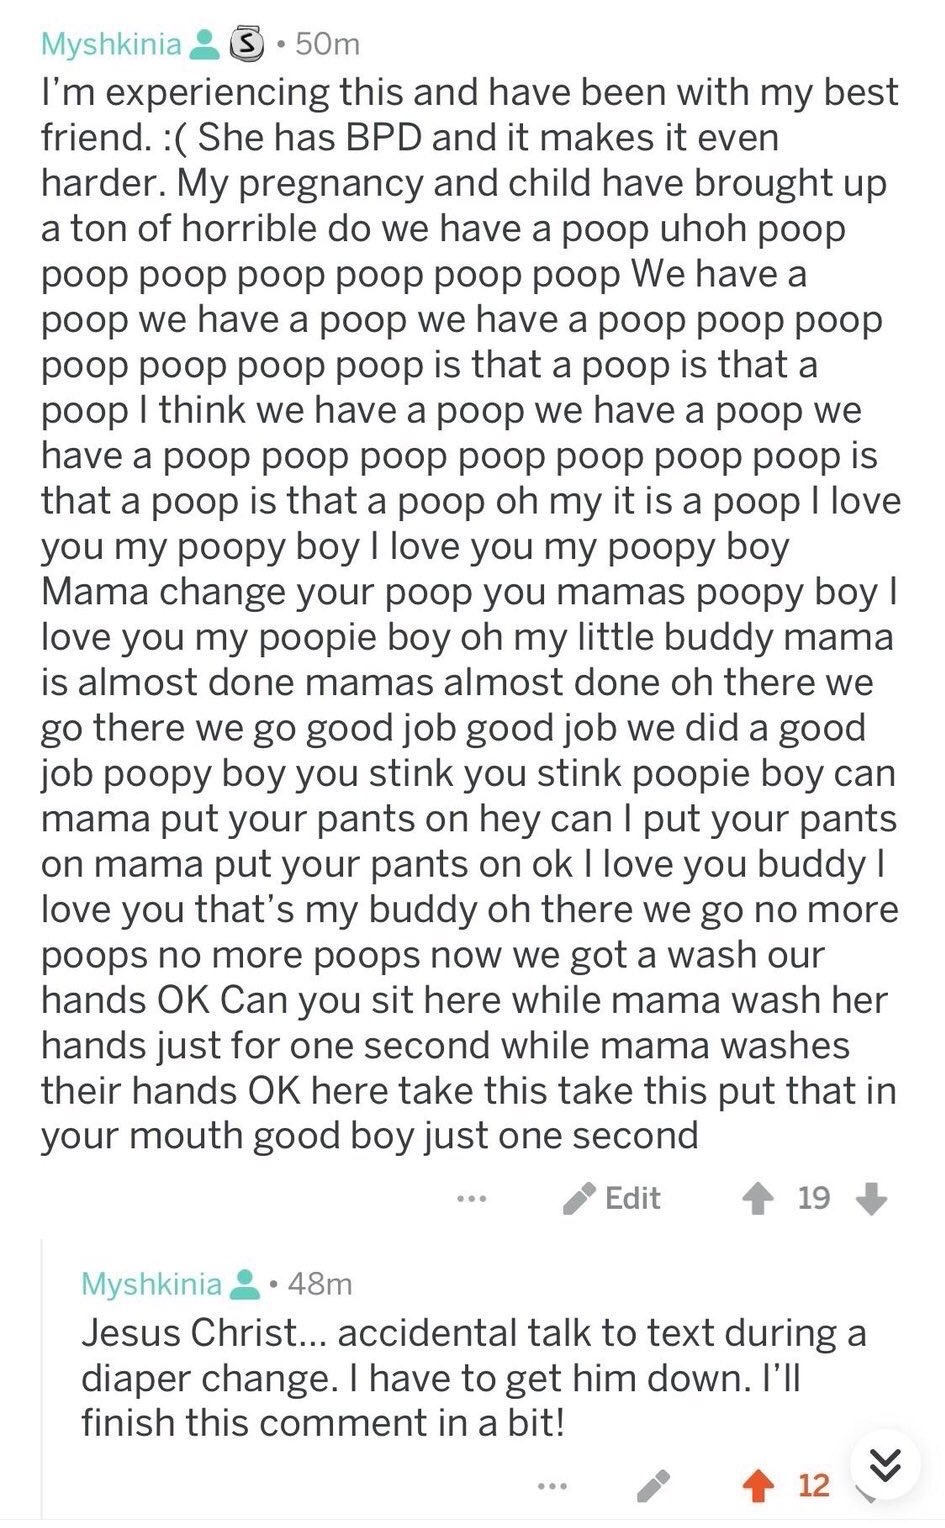Click the Edit label on the first comment
This screenshot has height=1528, width=945.
633,1198
